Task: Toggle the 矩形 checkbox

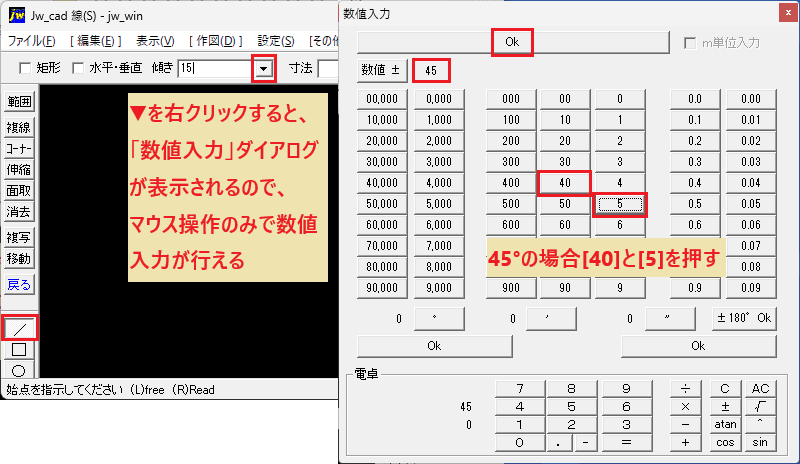Action: (24, 68)
